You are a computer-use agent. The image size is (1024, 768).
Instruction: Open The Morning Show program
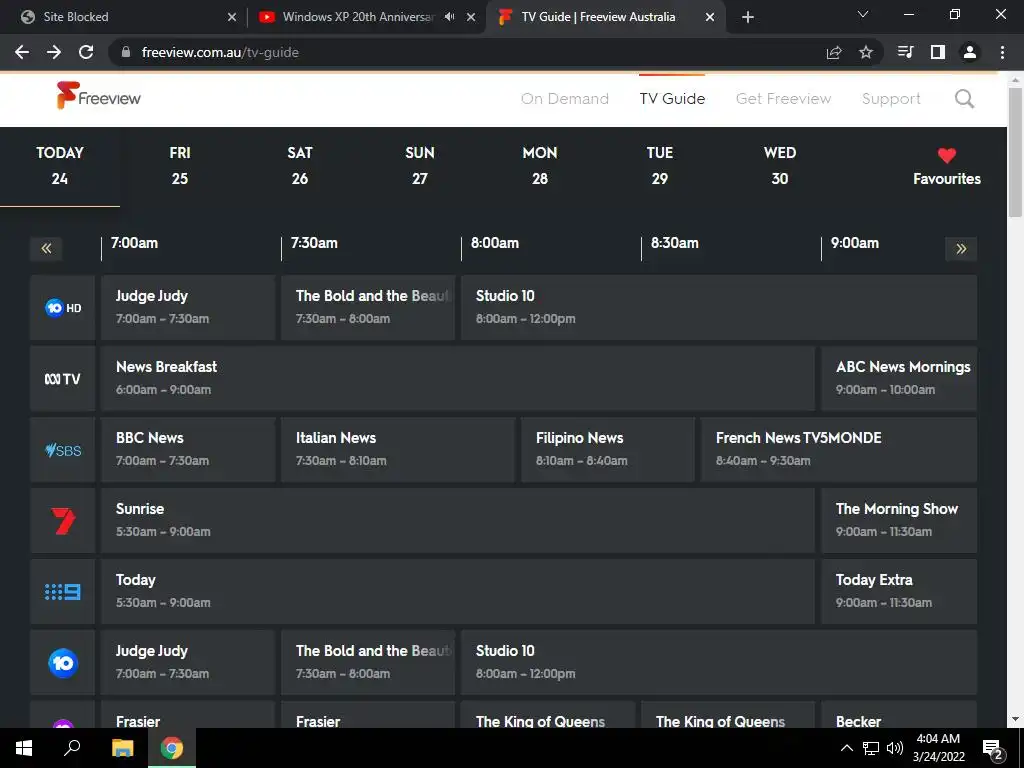click(x=899, y=520)
